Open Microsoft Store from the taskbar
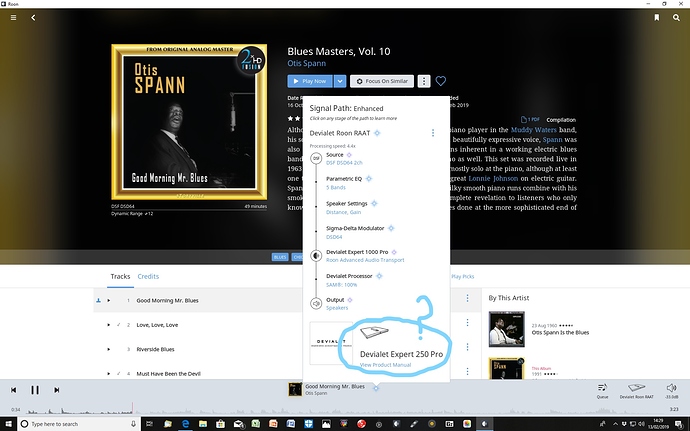This screenshot has width=690, height=431. coord(220,424)
